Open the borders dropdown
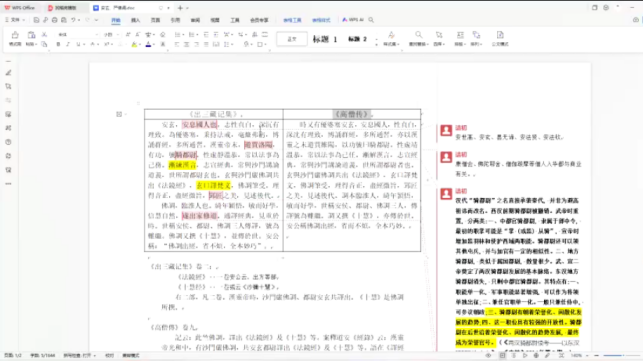Screen dimensions: 644x361 (x=265, y=44)
